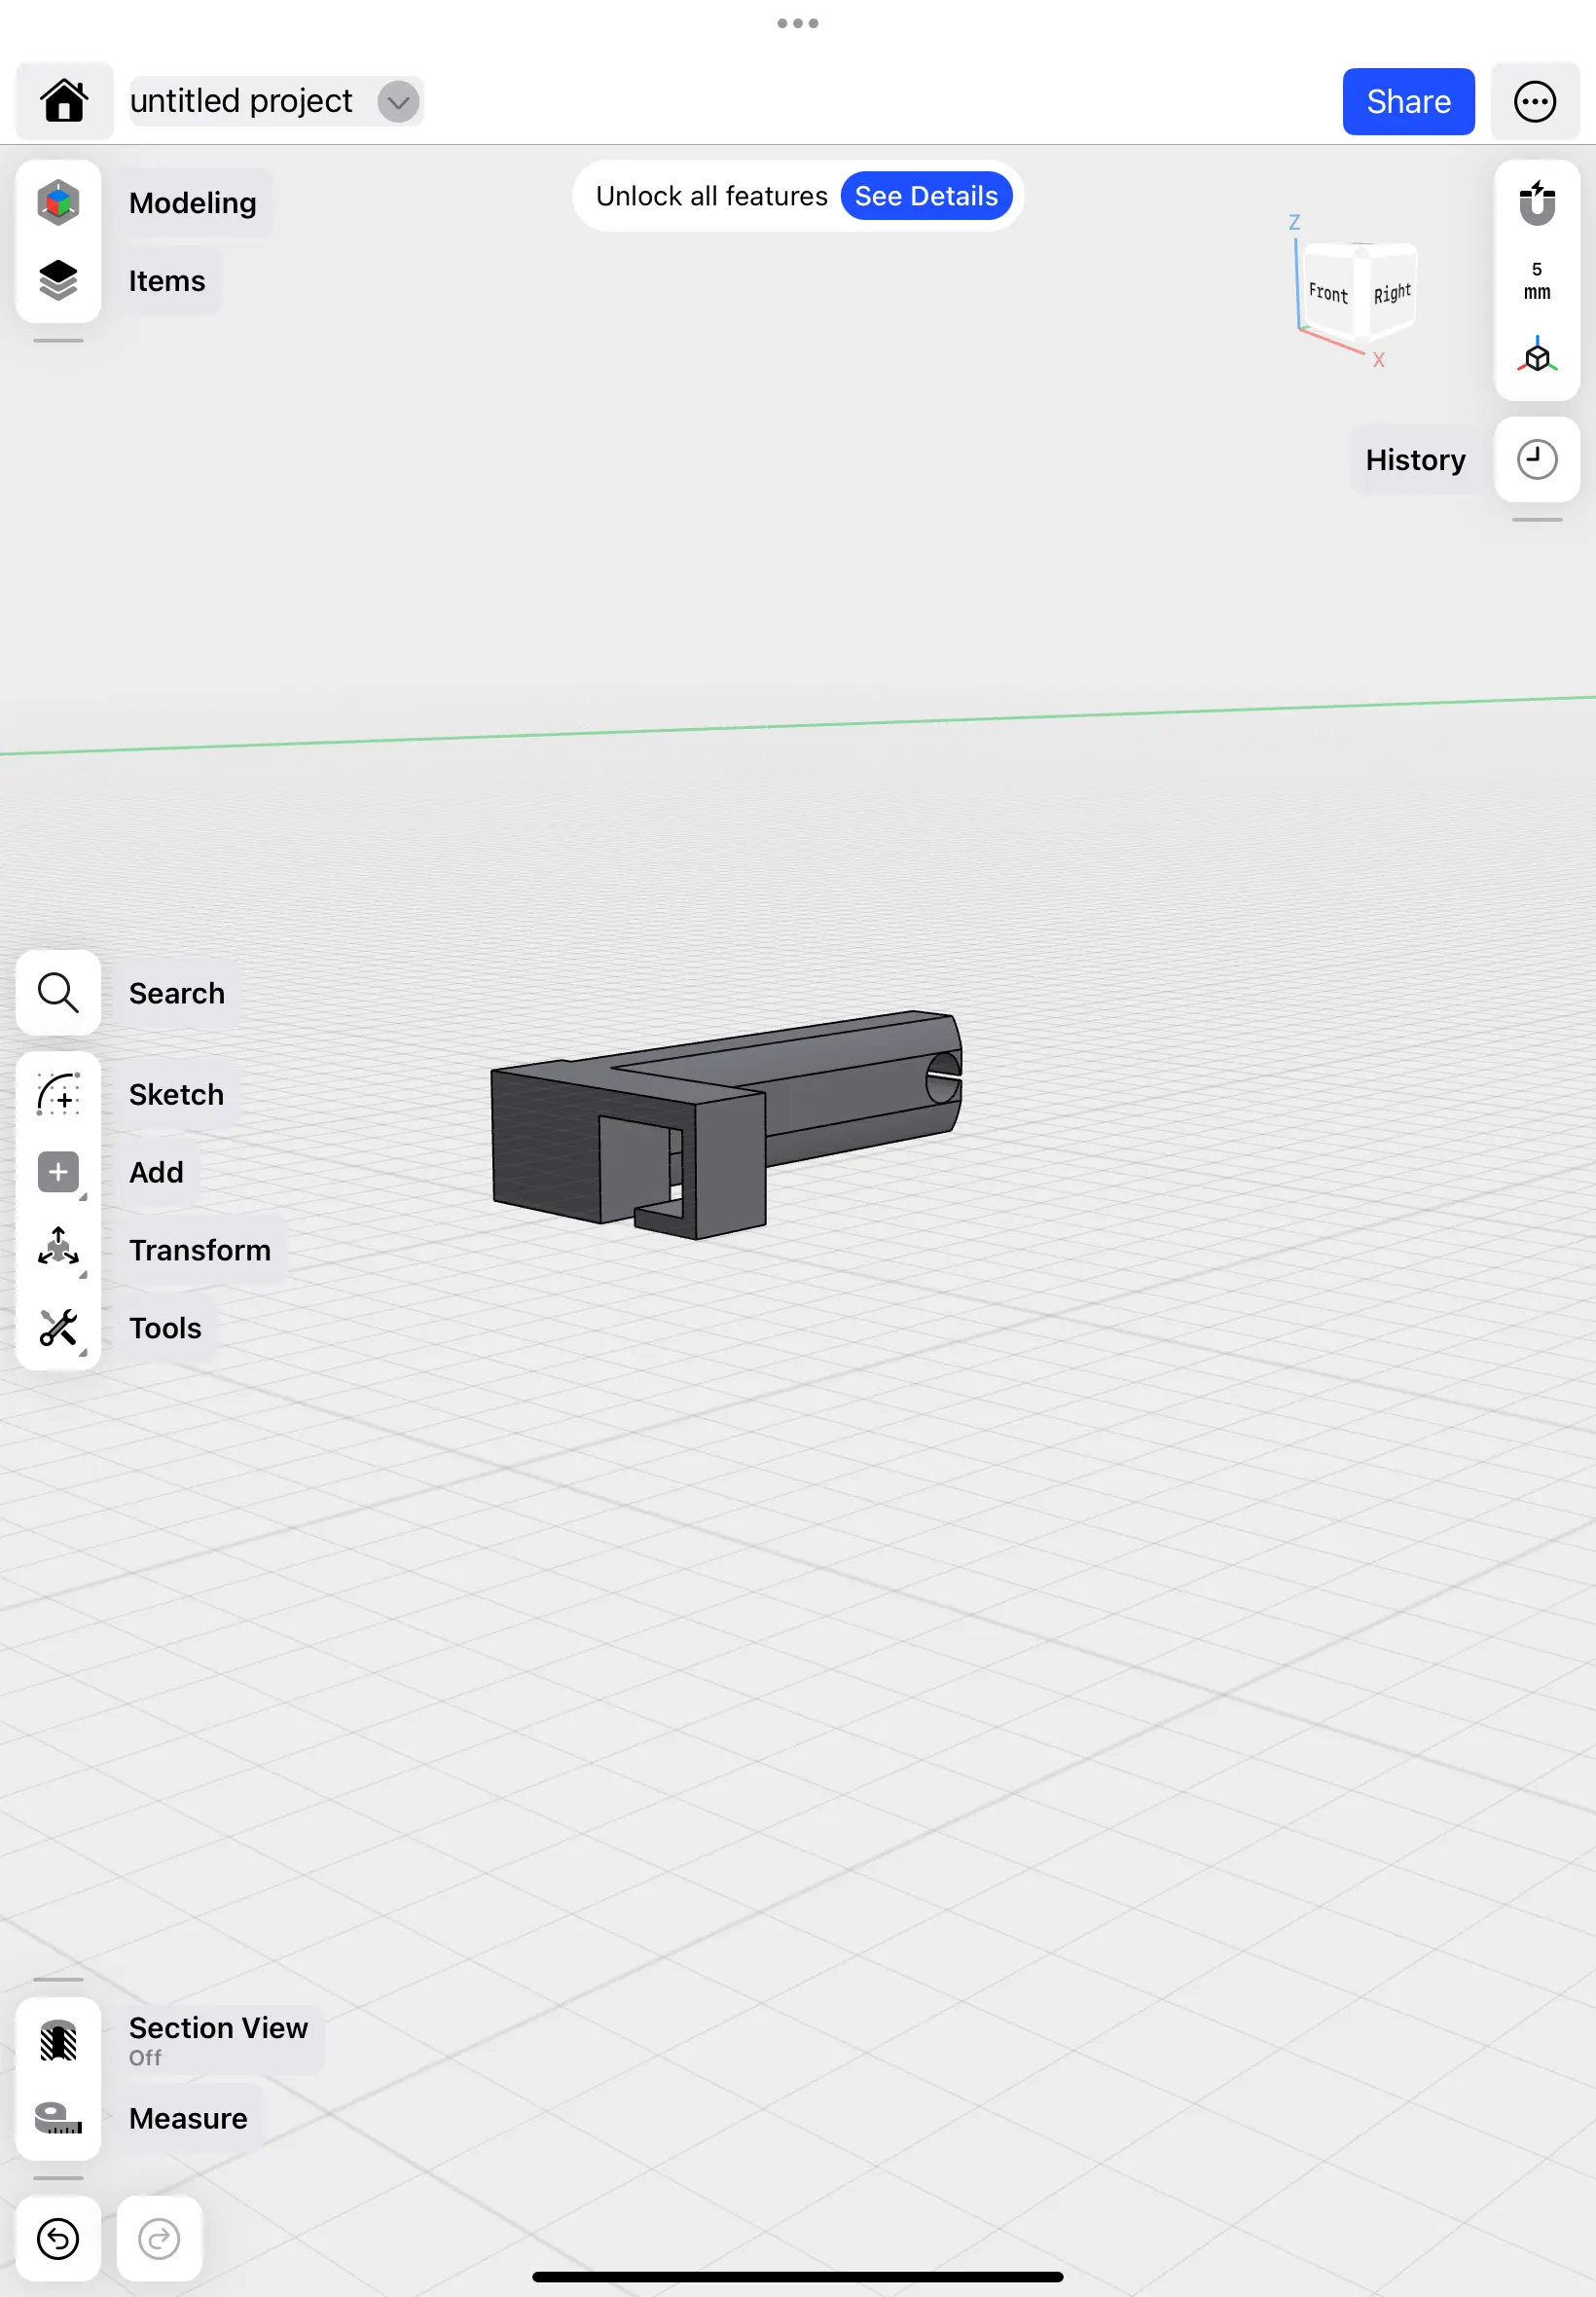Toggle Section View off/on
This screenshot has height=2297, width=1596.
[x=57, y=2040]
